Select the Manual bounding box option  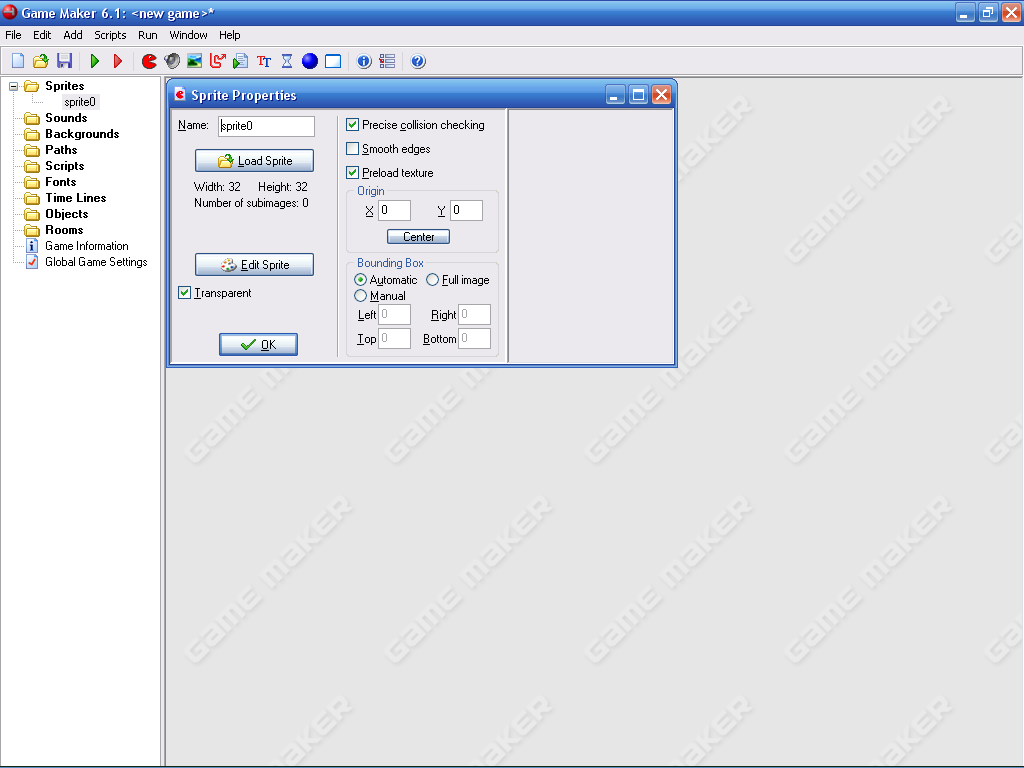point(361,296)
